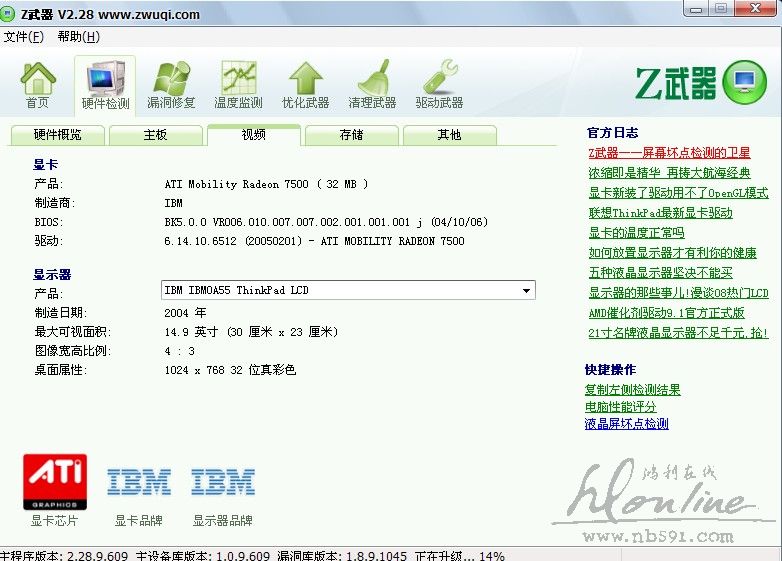
Task: Click the ATI Graphics 显卡芯片 logo
Action: coord(55,482)
